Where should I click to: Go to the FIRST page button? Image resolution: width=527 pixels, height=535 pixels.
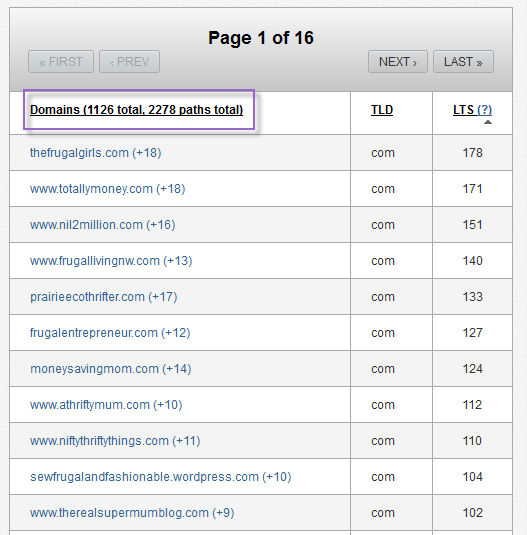[61, 62]
